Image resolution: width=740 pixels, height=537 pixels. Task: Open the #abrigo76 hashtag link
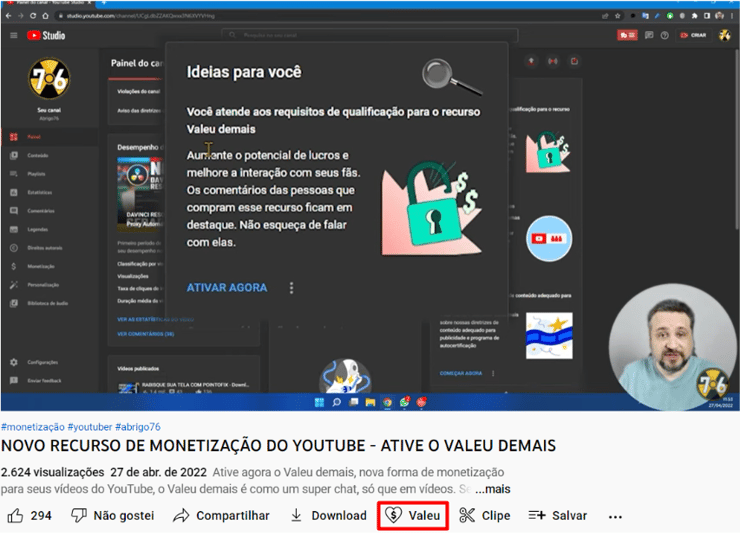[x=138, y=427]
